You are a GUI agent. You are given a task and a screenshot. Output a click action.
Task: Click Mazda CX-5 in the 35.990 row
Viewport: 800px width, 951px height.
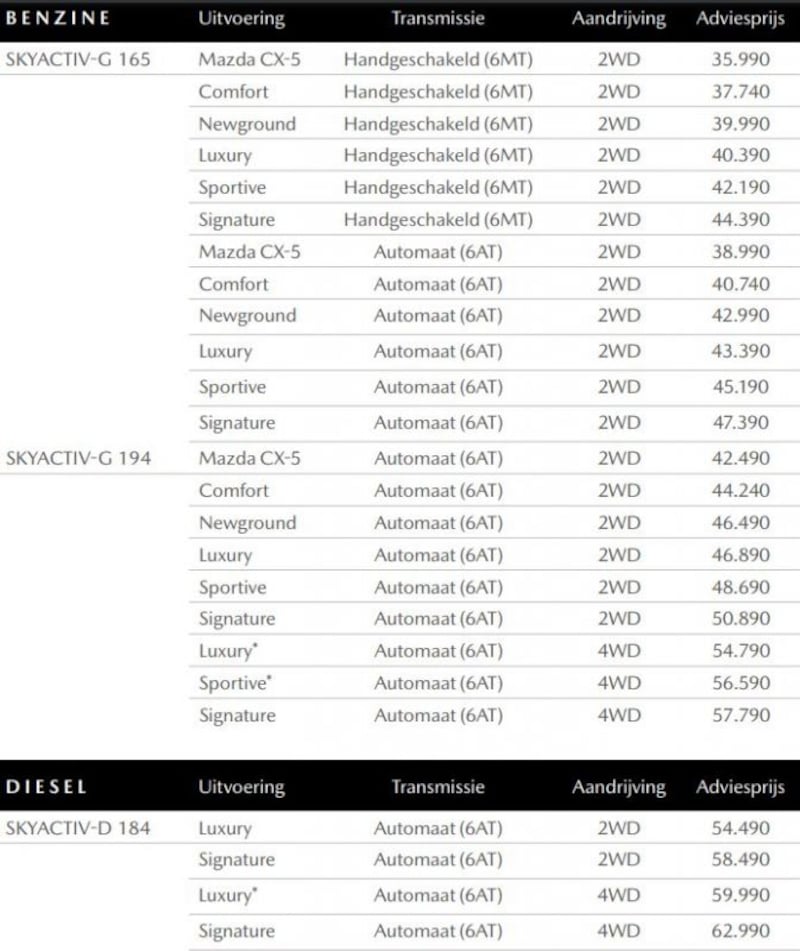(249, 59)
